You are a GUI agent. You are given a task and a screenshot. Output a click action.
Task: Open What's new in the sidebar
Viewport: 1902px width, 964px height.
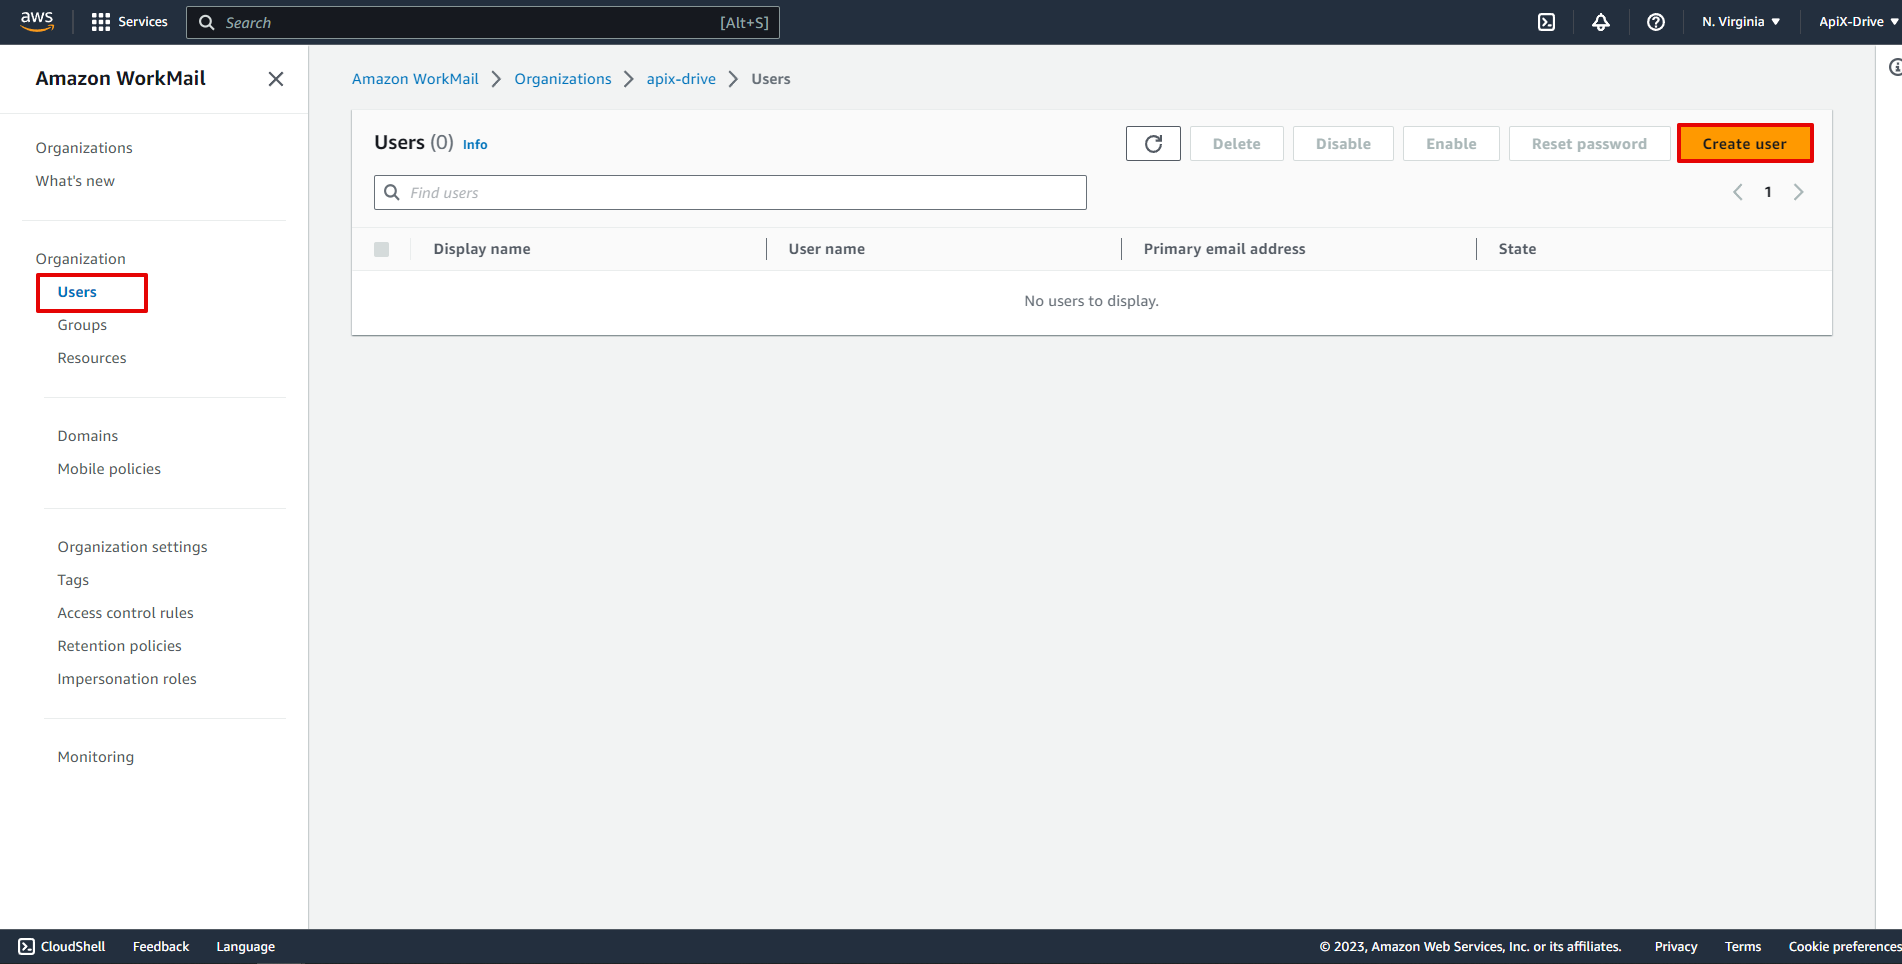click(x=75, y=181)
